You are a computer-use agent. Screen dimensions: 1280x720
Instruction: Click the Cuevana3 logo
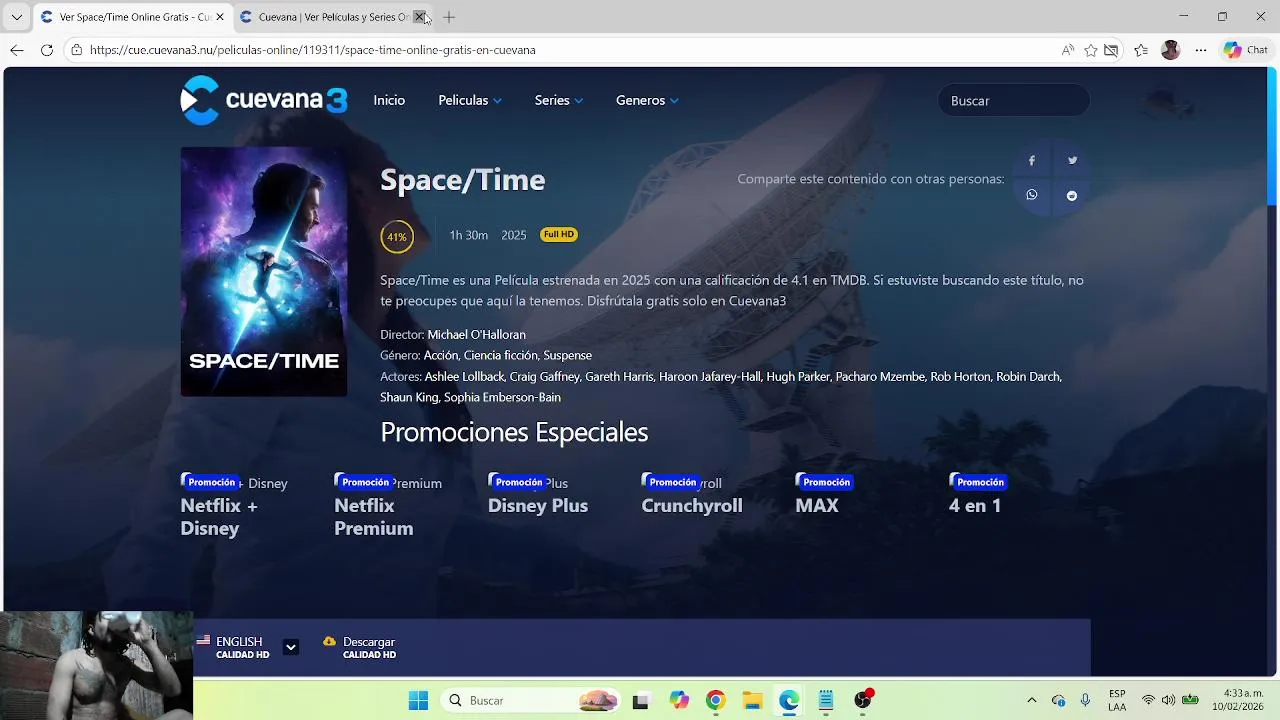tap(264, 100)
